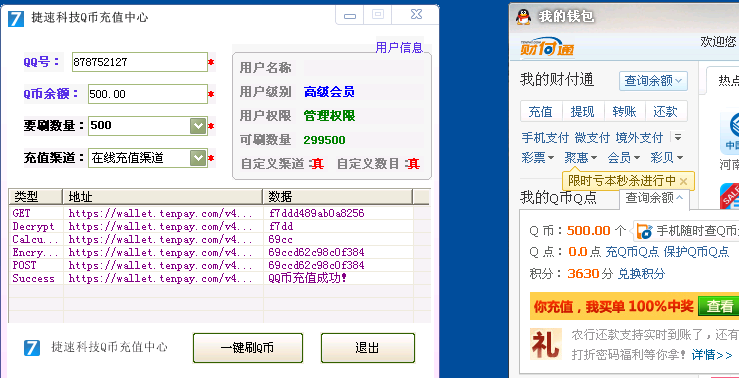The image size is (739, 378).
Task: Click the 一键刷Q币 button
Action: [248, 348]
